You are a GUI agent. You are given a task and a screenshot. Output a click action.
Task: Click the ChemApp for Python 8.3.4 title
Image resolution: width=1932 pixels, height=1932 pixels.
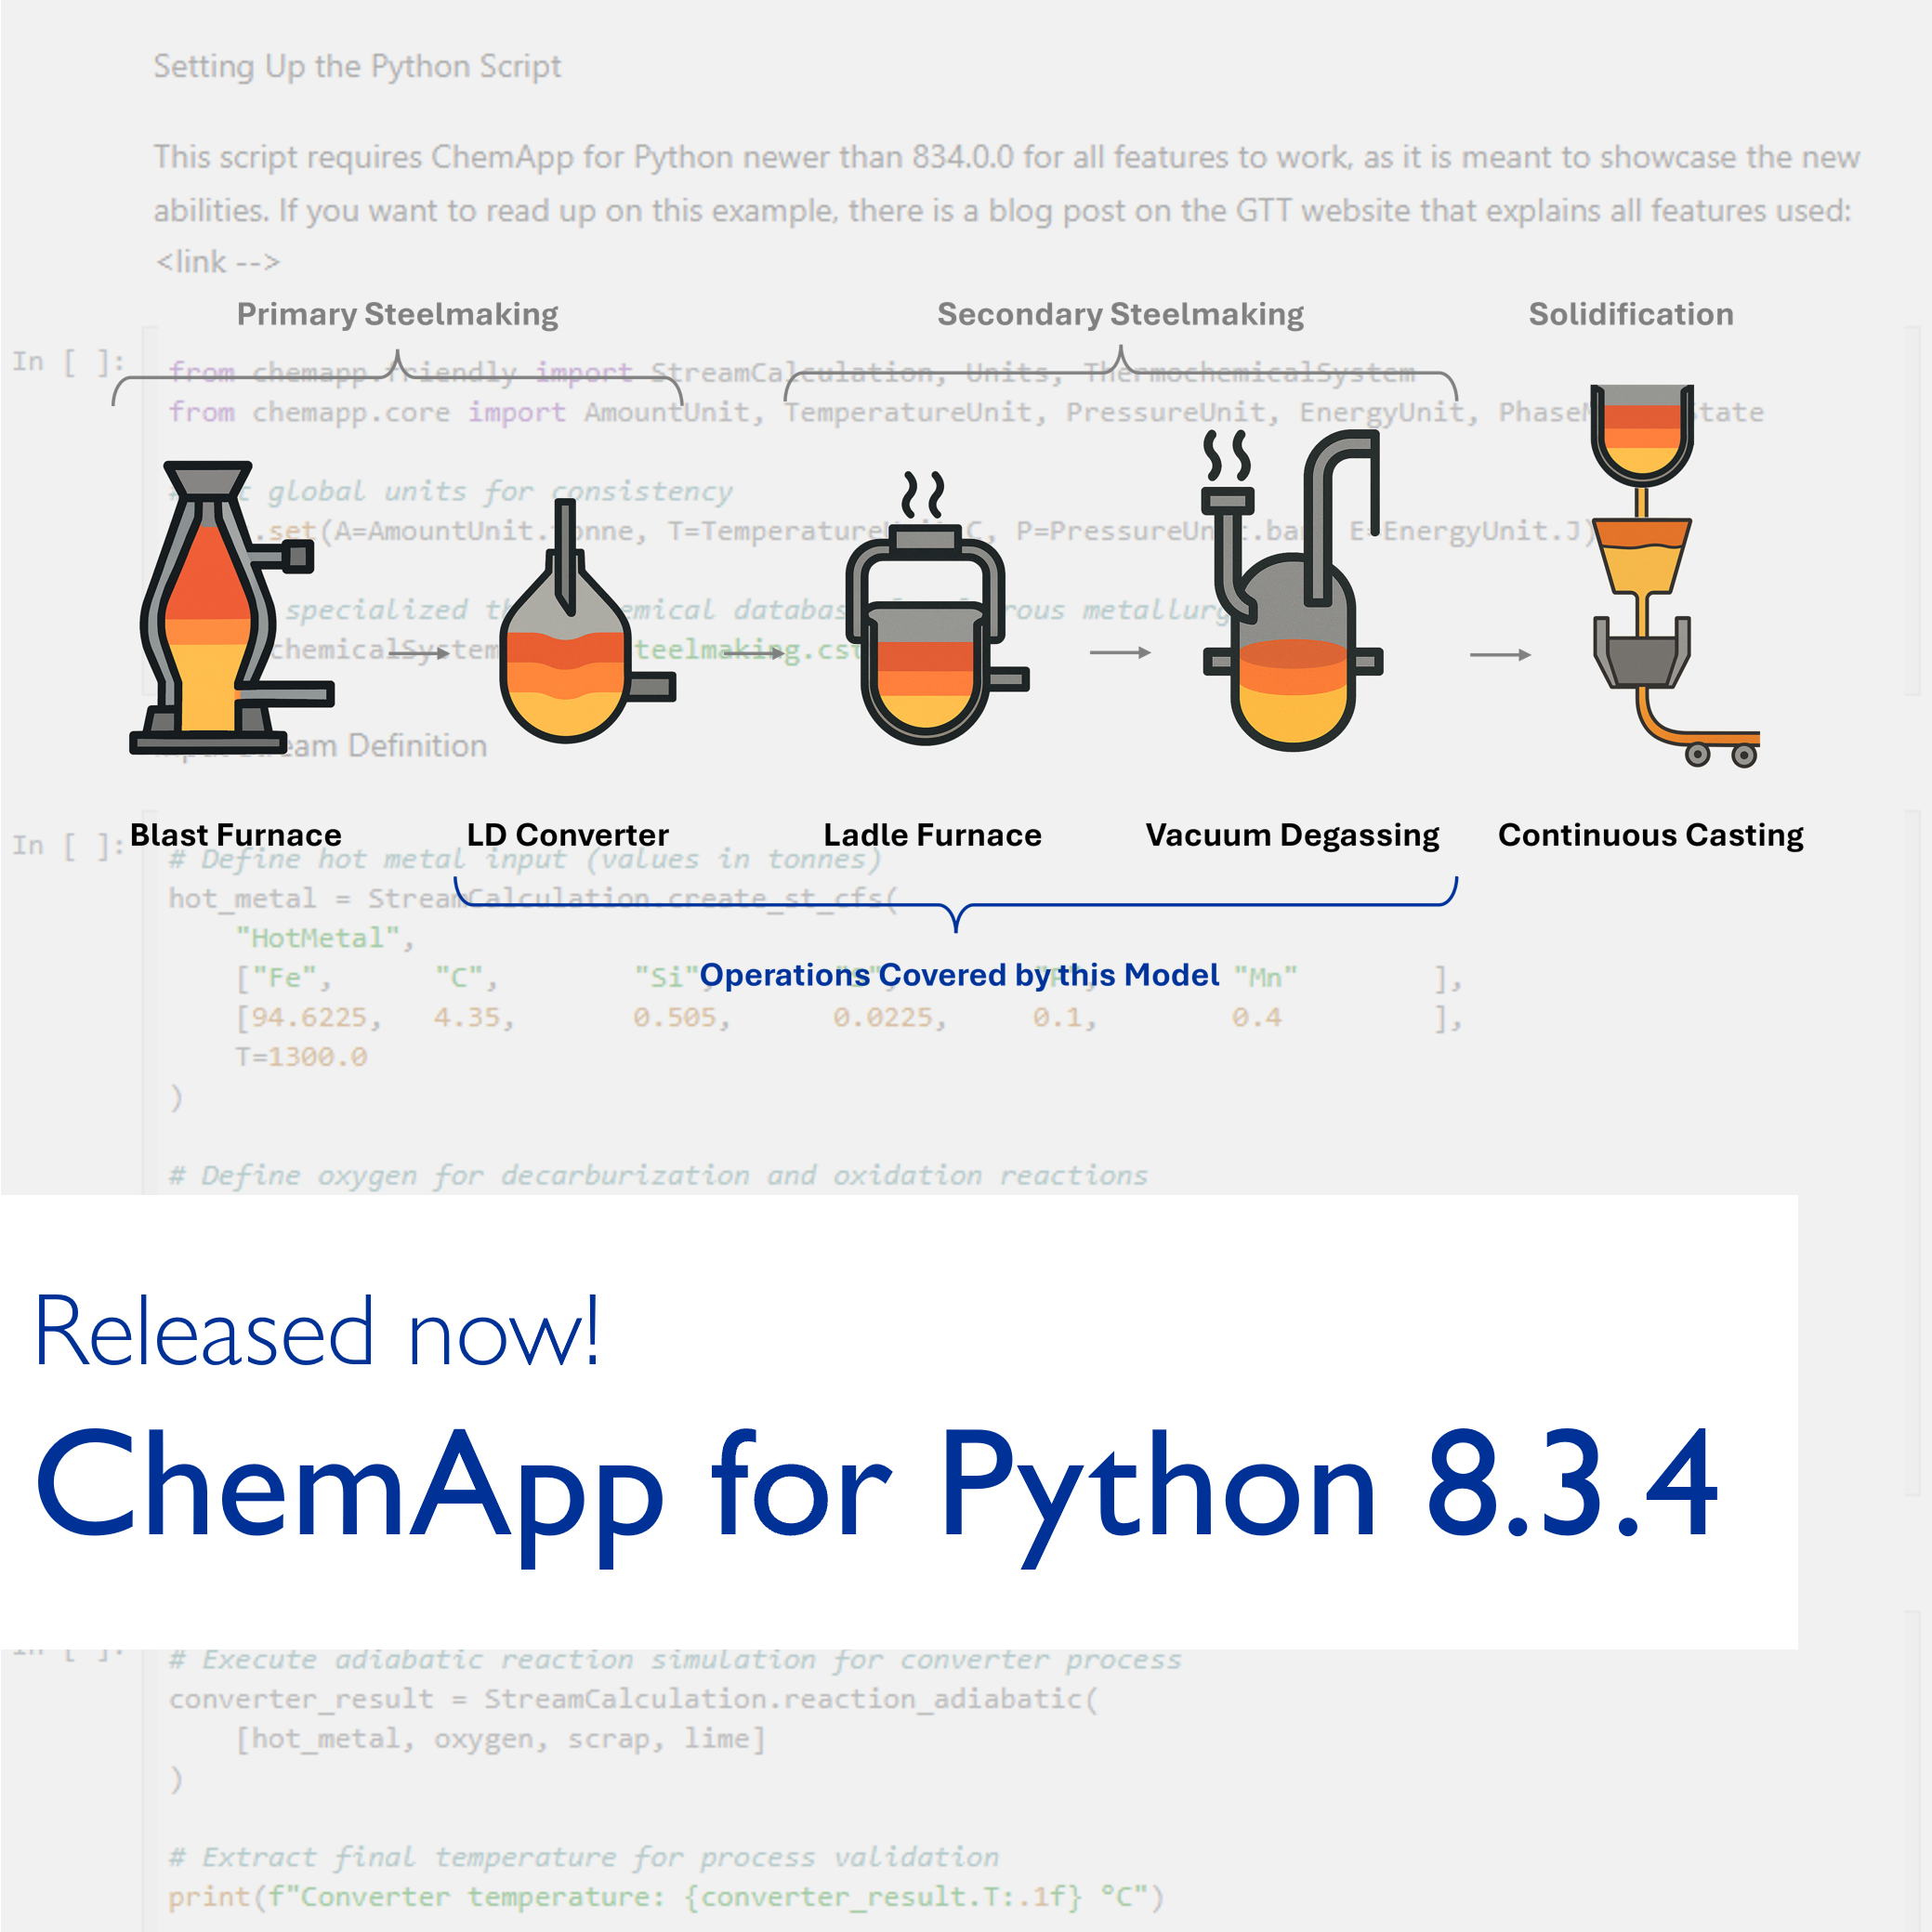(877, 1483)
